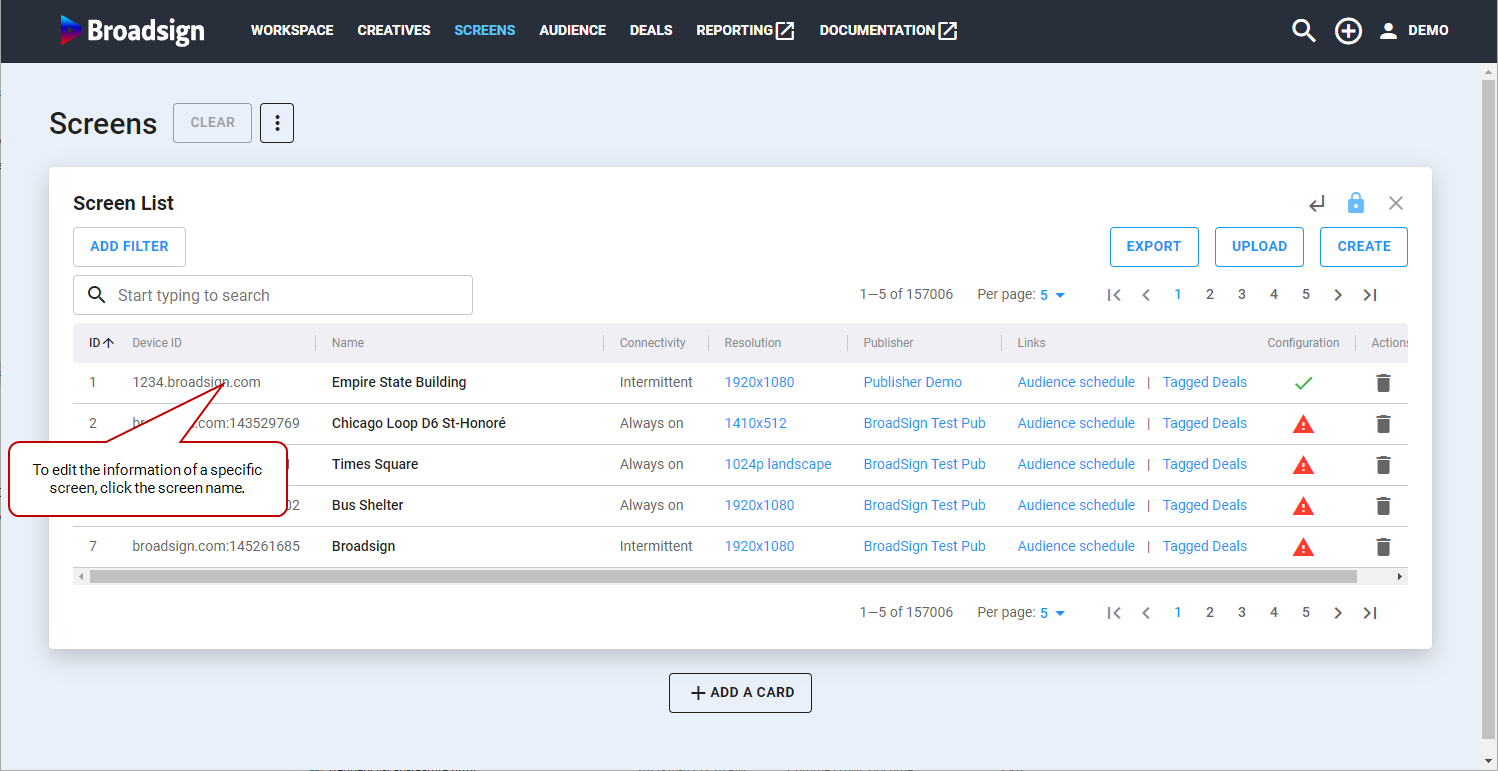Viewport: 1498px width, 771px height.
Task: Open the CREATIVES menu
Action: (x=394, y=31)
